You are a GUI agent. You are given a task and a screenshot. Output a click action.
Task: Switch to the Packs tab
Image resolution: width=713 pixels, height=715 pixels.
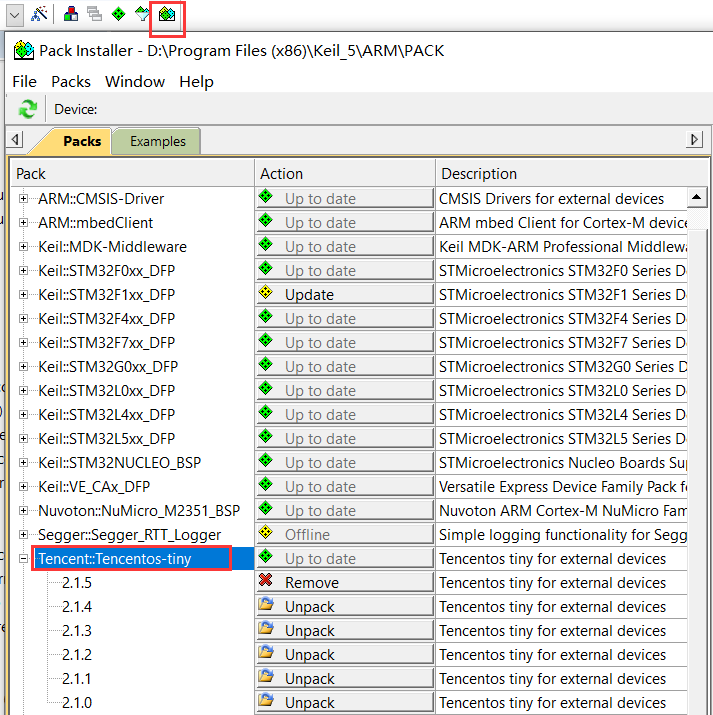point(82,141)
